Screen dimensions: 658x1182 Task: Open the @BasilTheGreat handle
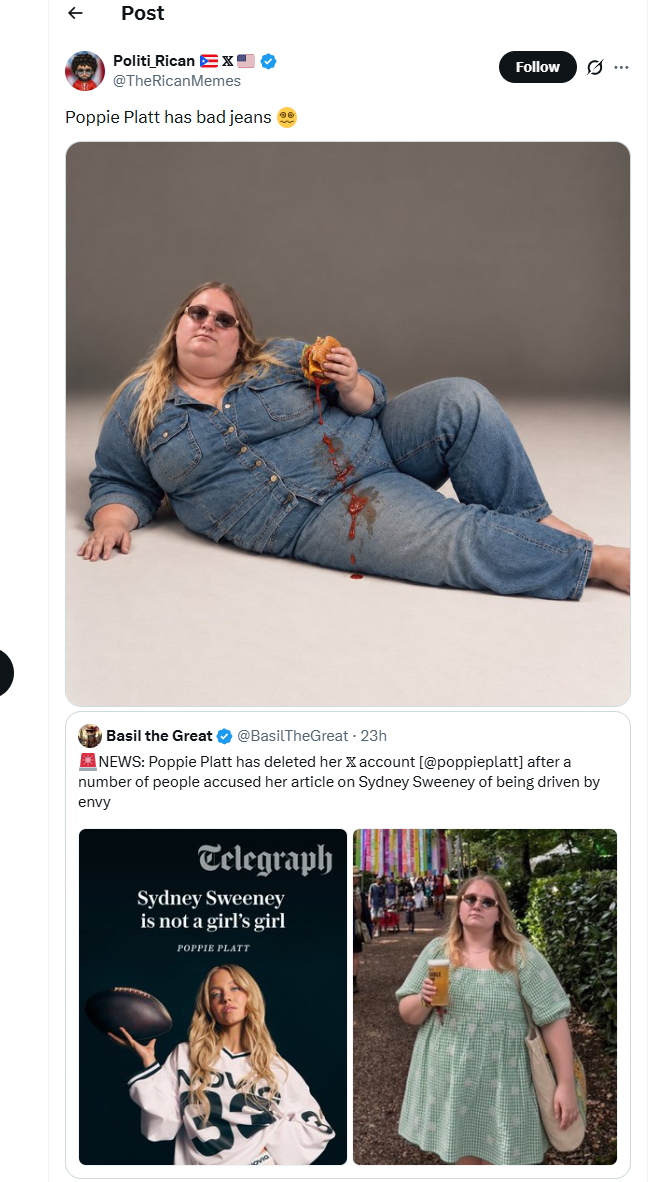click(x=292, y=736)
